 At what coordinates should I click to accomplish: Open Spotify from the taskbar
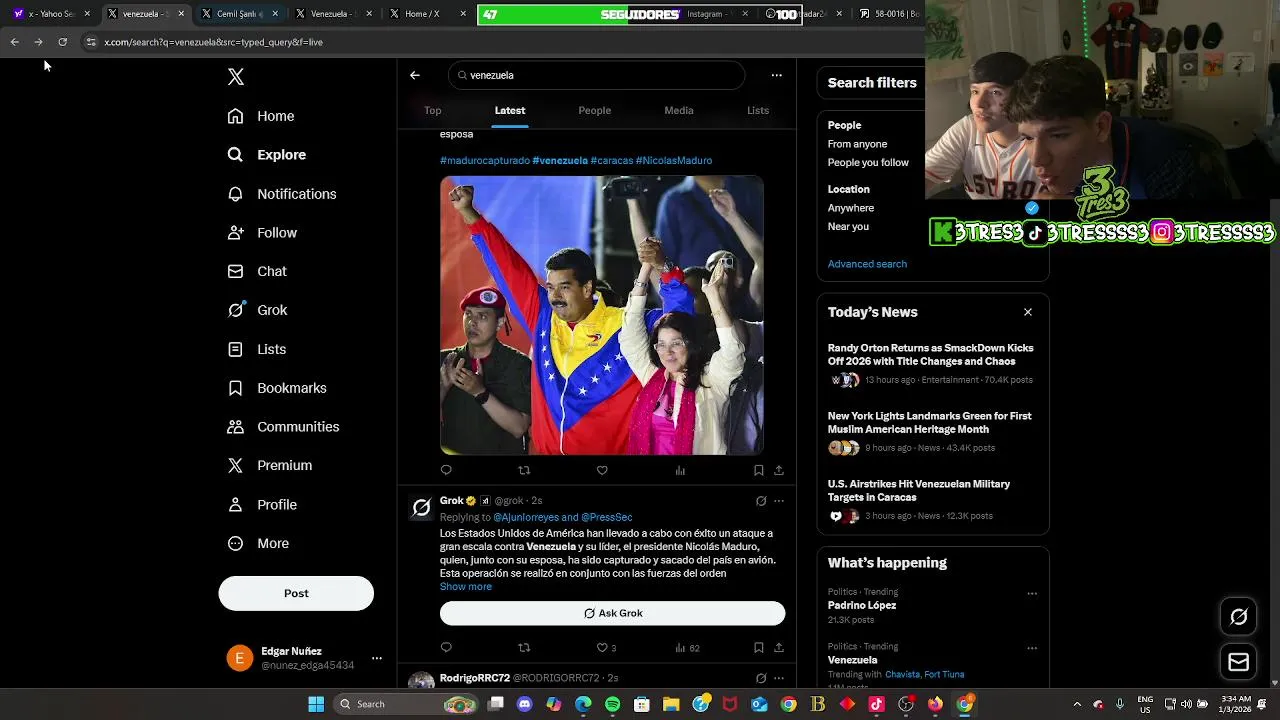[x=612, y=704]
